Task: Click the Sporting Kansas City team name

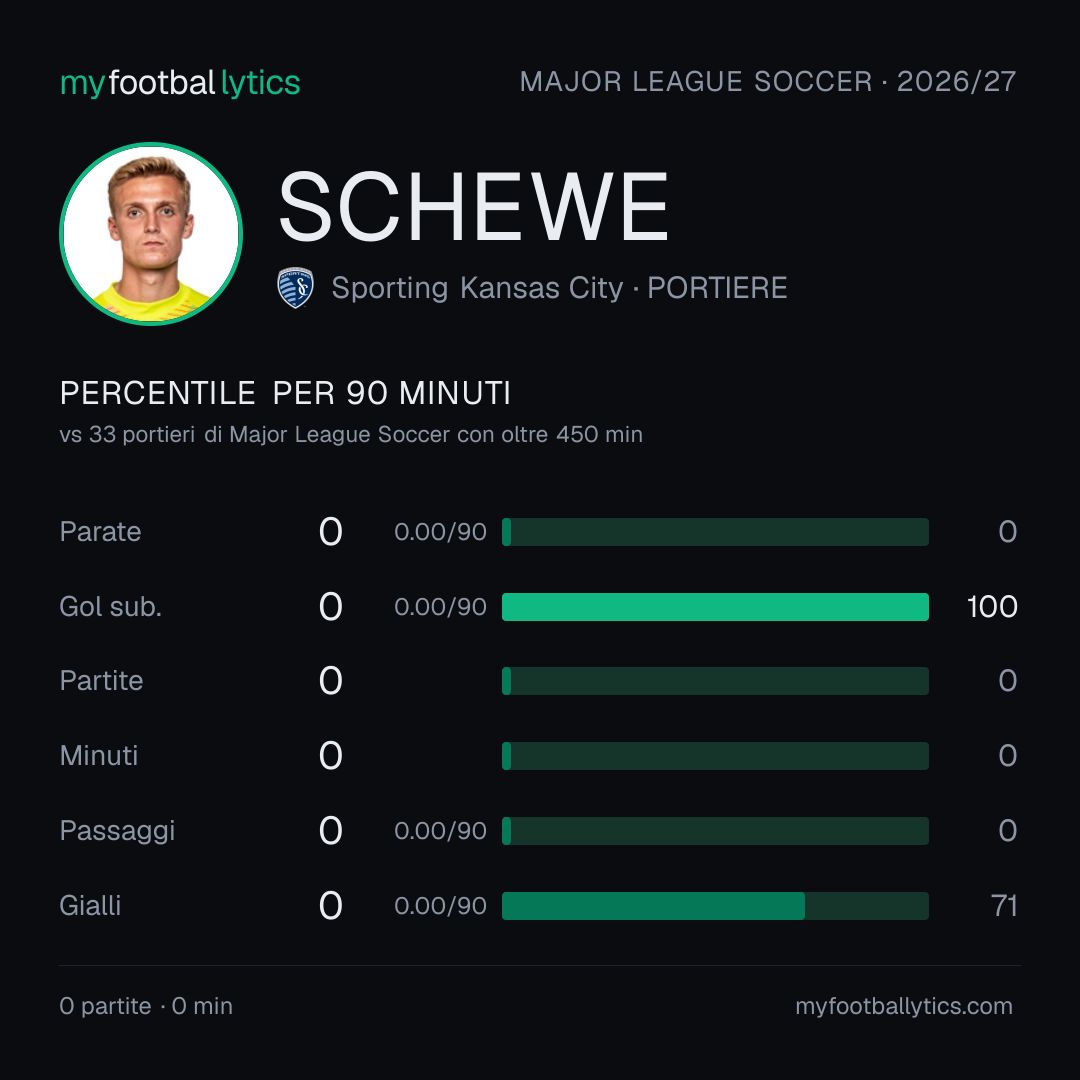Action: click(x=477, y=288)
